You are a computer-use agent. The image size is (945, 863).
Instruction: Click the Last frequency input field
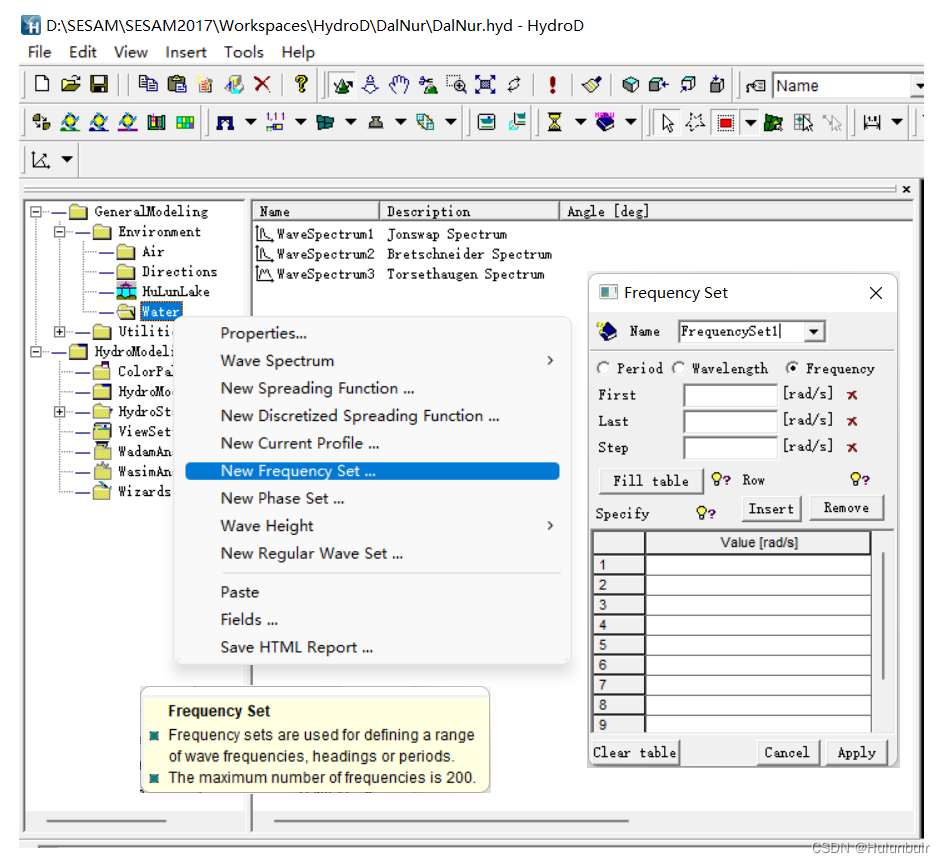730,421
